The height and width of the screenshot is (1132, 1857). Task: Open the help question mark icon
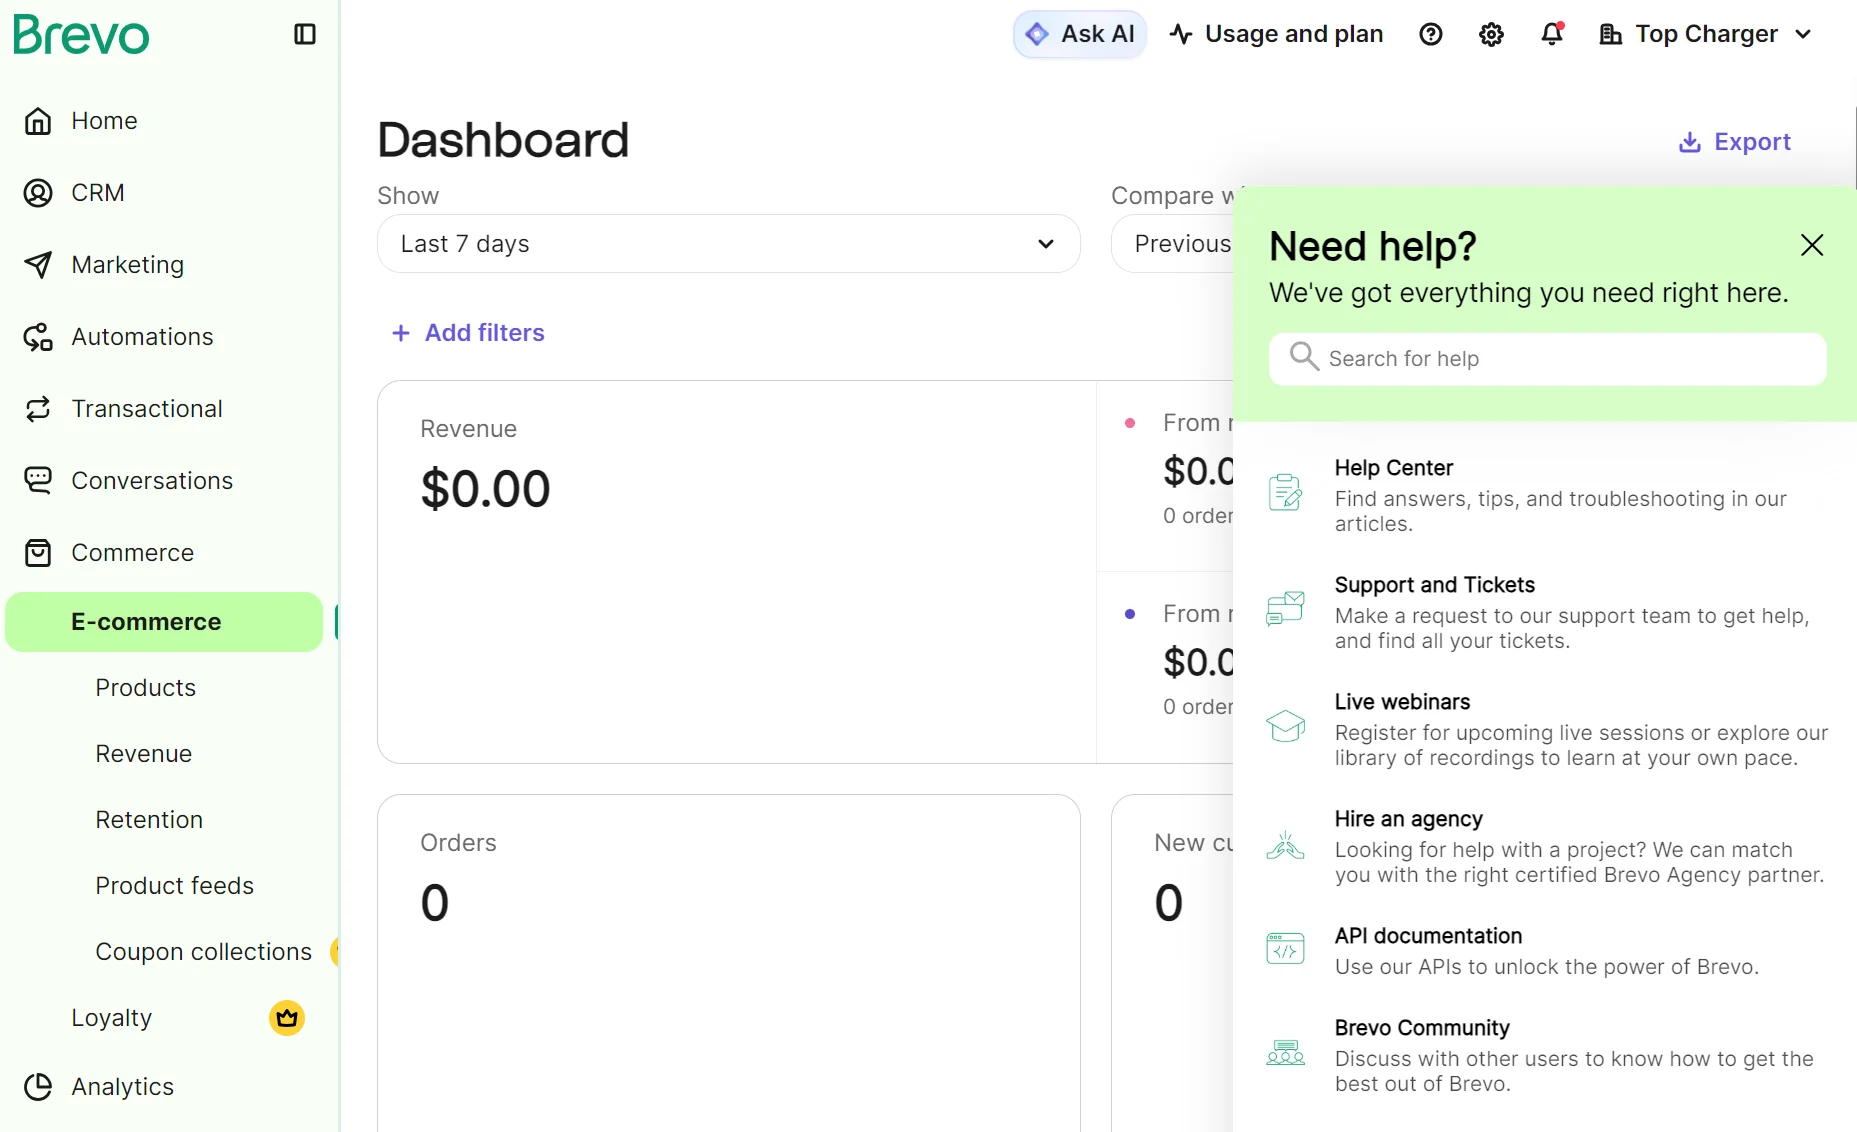(1431, 34)
